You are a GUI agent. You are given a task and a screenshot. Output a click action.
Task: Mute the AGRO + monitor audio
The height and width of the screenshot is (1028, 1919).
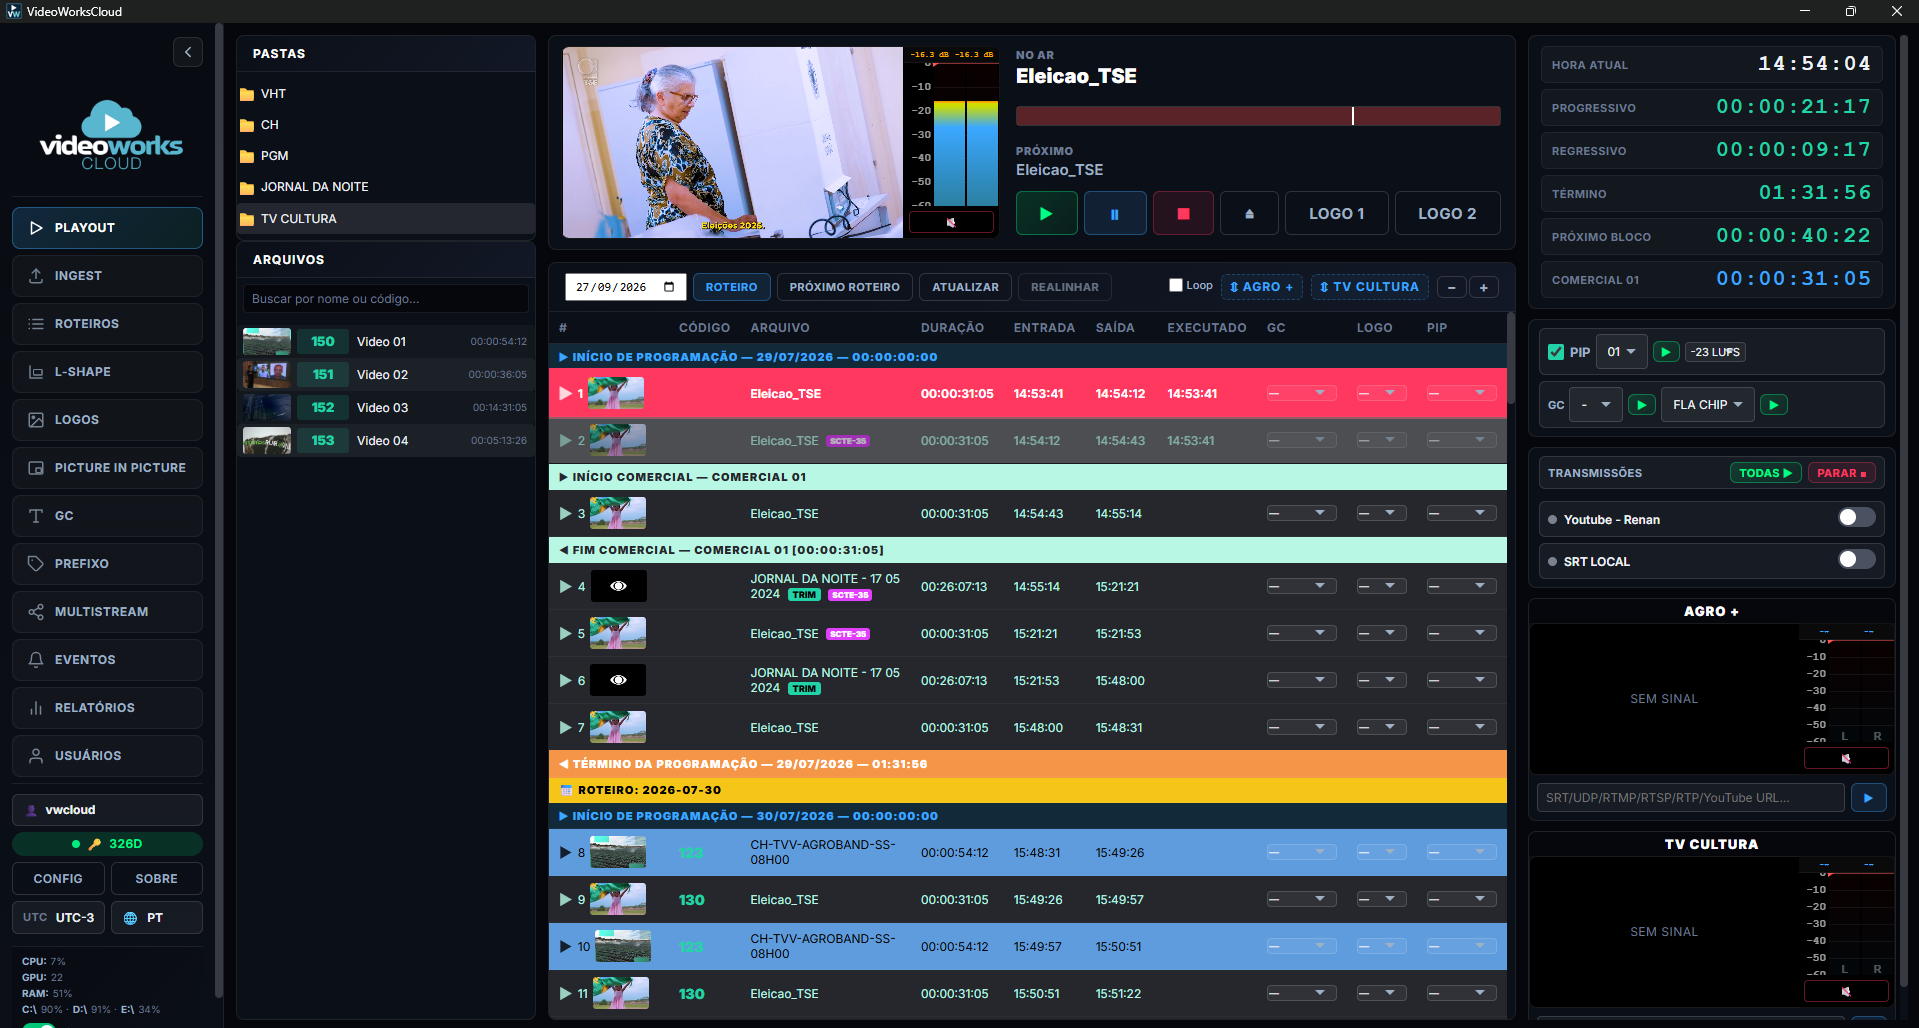1846,758
